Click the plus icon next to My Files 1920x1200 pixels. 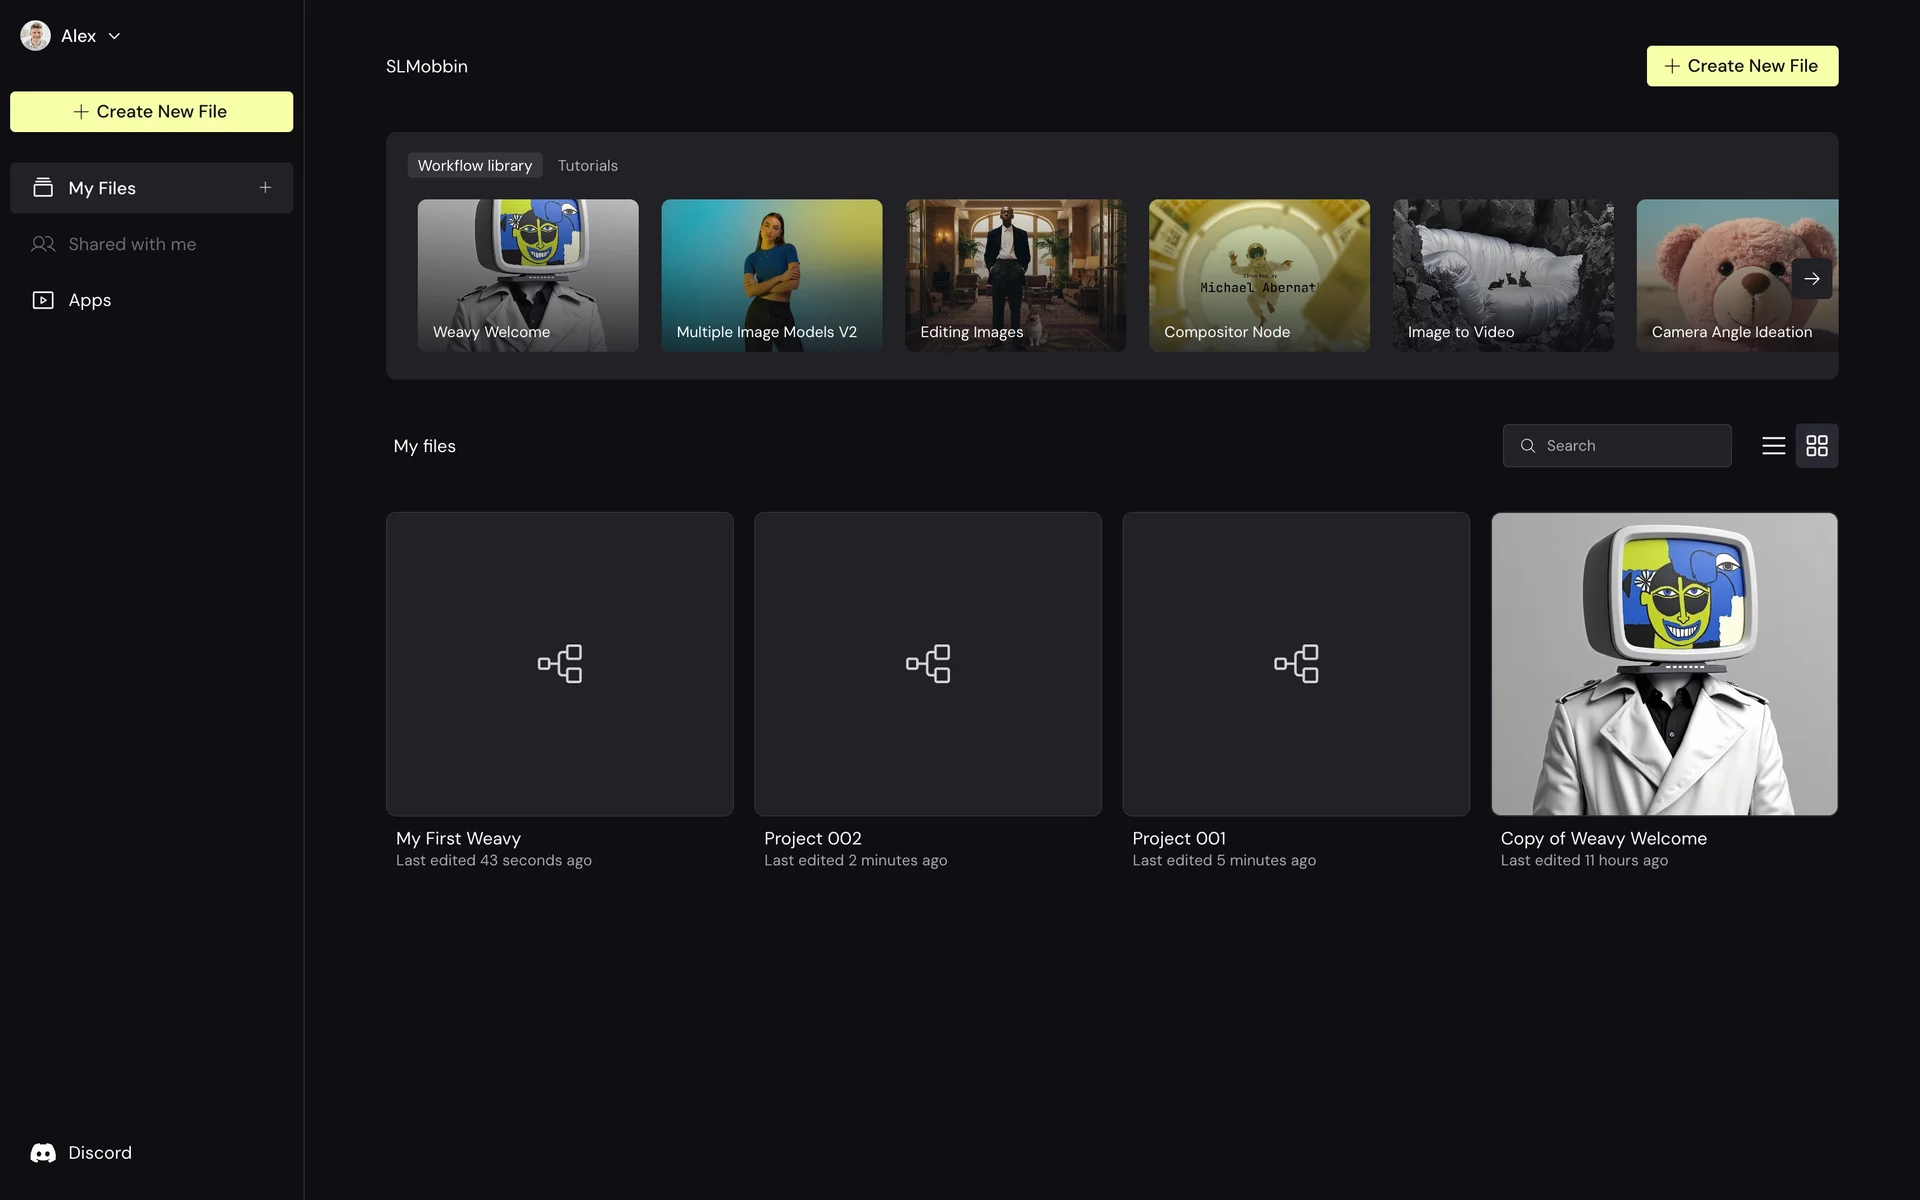pyautogui.click(x=265, y=188)
